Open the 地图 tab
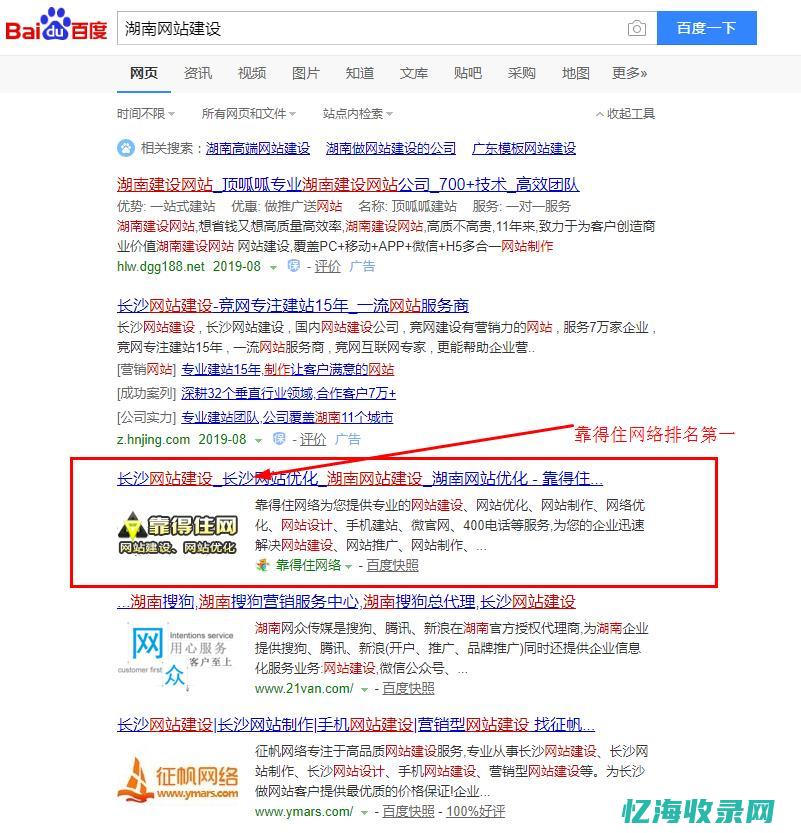 (x=575, y=73)
